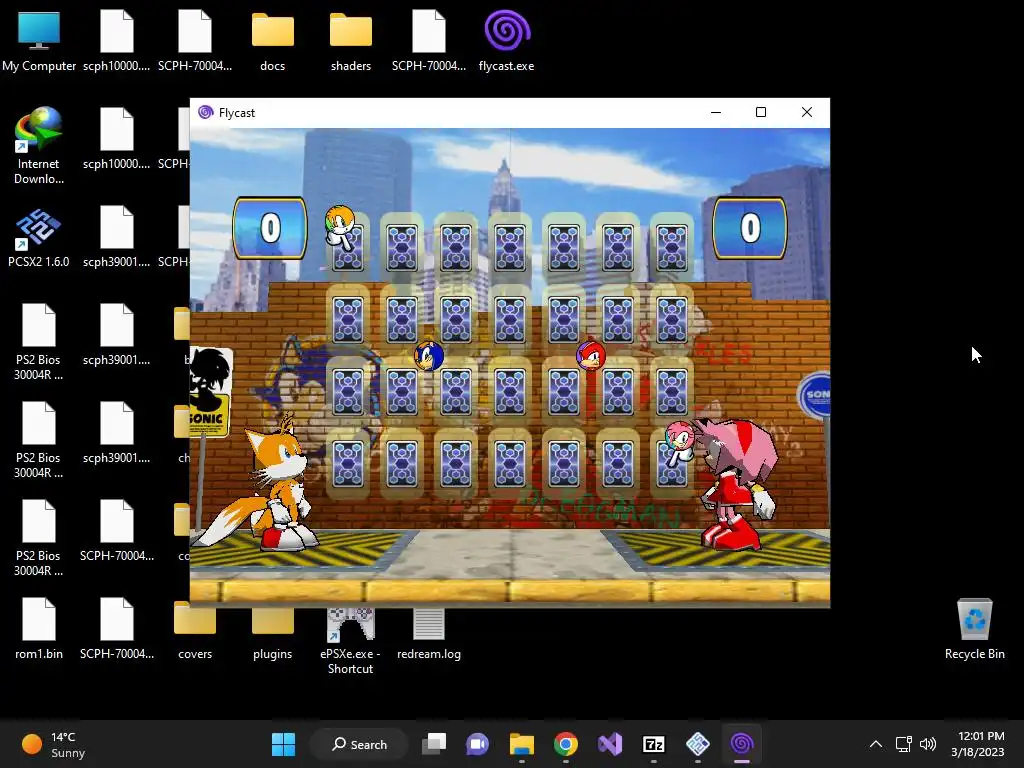Open Google Chrome from taskbar
Viewport: 1024px width, 768px height.
566,744
